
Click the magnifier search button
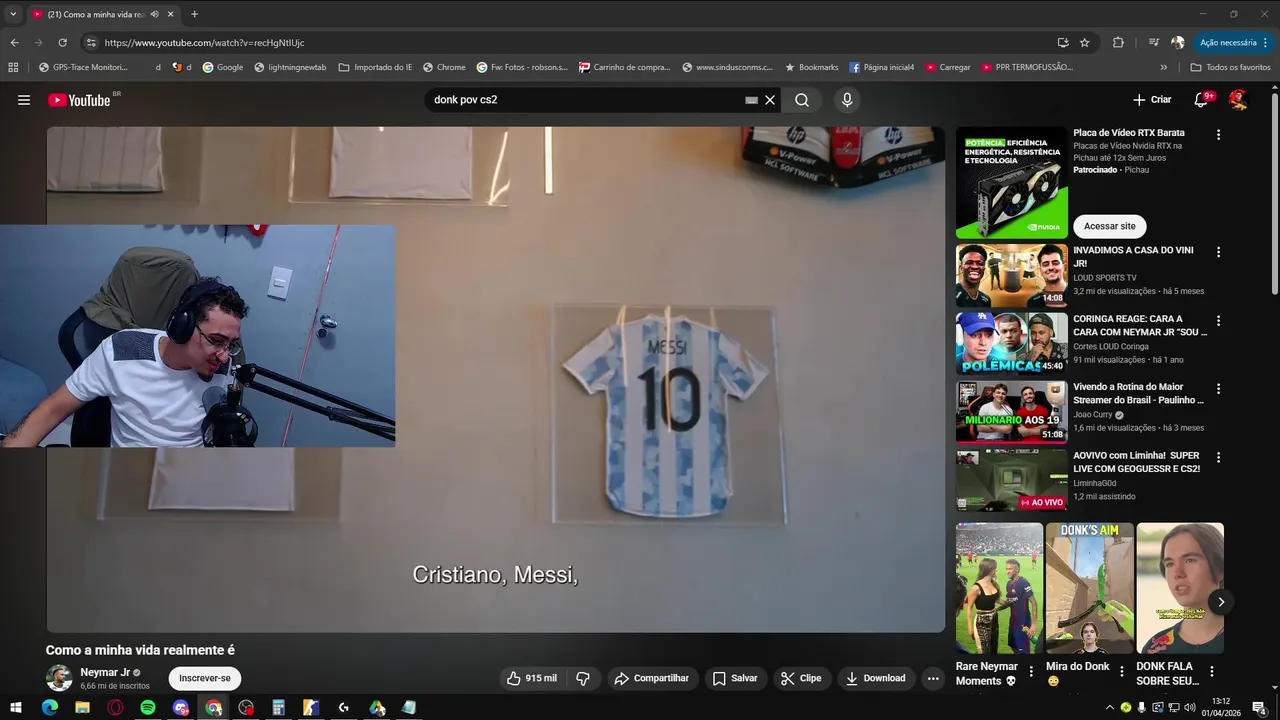802,100
